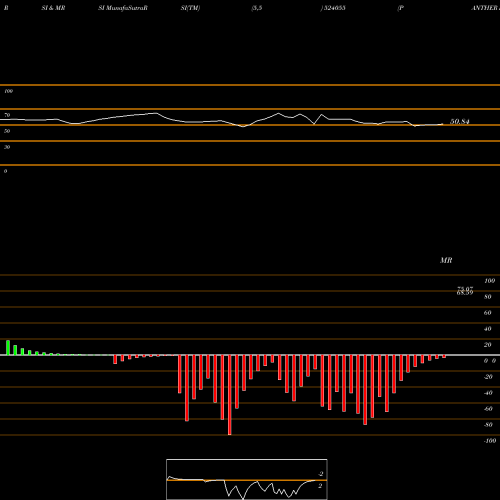Viewport: 500px width, 500px height.
Task: Click the -20 label on MR axis
Action: [x=488, y=377]
